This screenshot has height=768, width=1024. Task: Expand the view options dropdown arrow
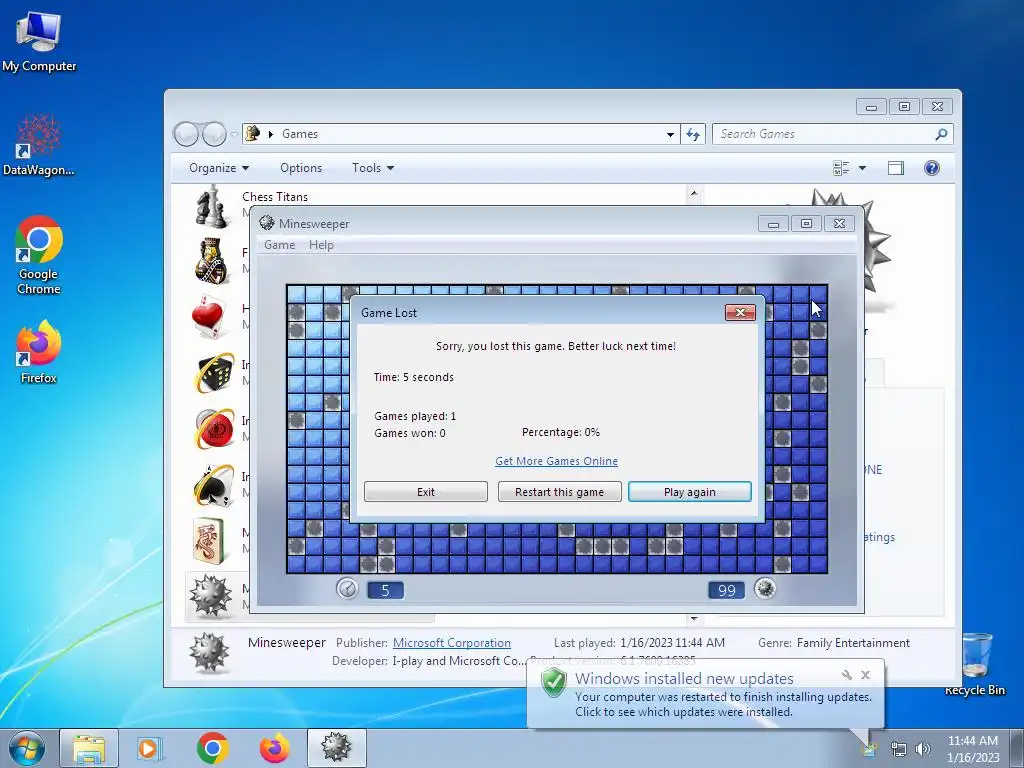coord(862,168)
